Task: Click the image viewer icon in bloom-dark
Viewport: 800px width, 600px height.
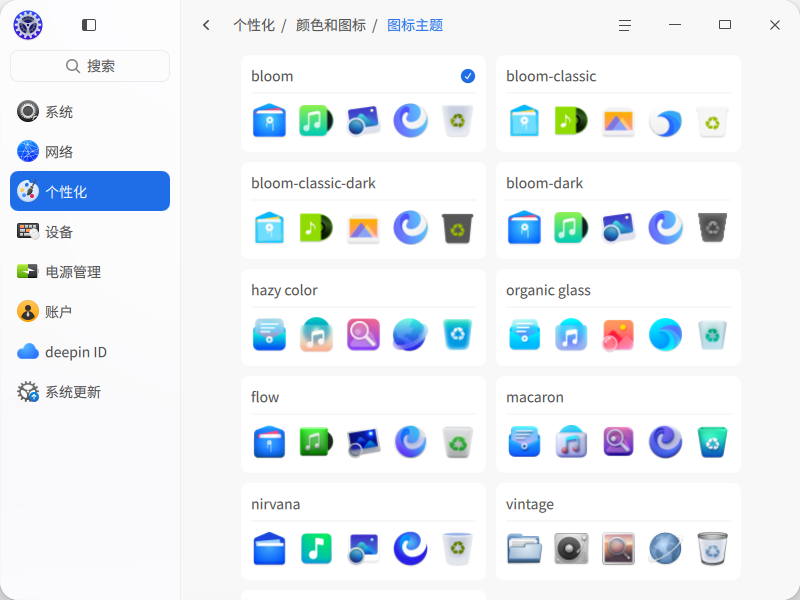Action: coord(618,228)
